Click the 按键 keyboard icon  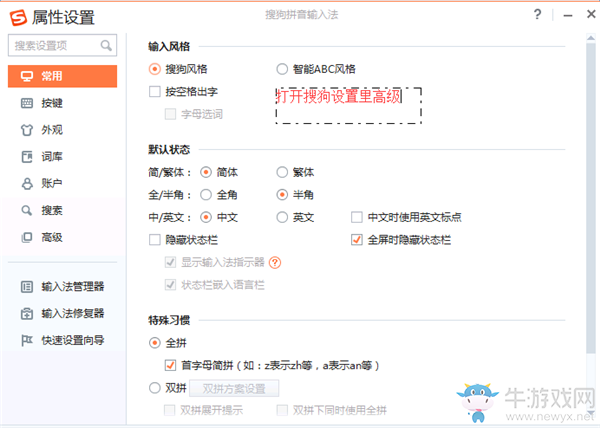[27, 103]
